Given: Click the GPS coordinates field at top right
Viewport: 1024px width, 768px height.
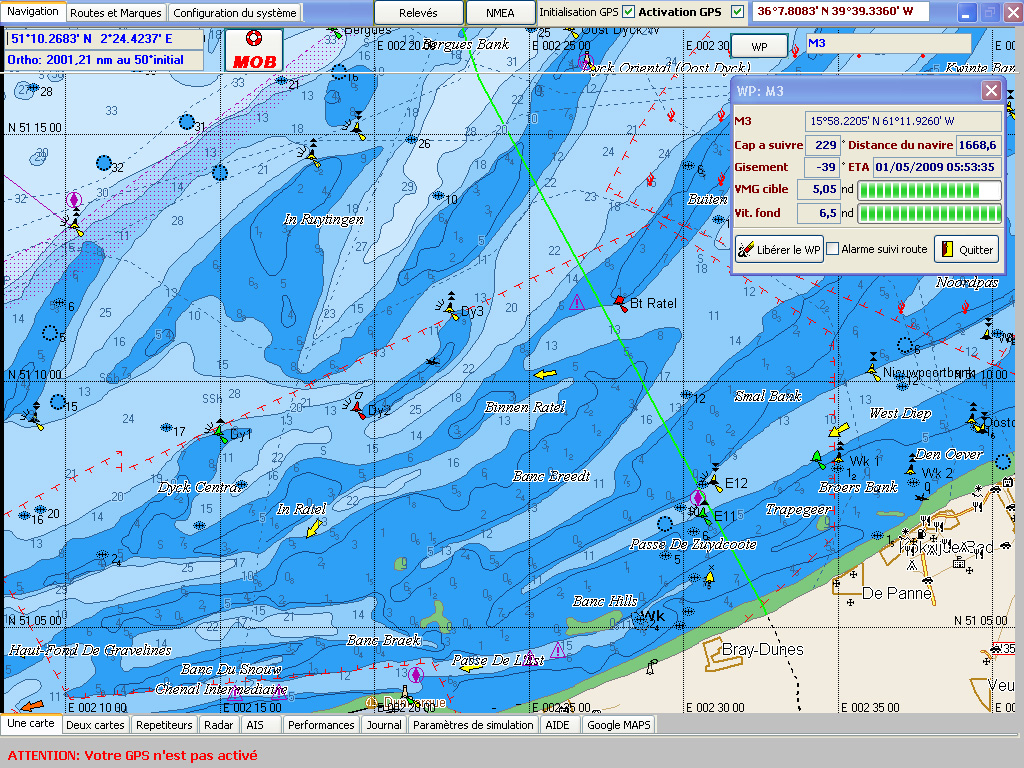Looking at the screenshot, I should click(x=840, y=12).
